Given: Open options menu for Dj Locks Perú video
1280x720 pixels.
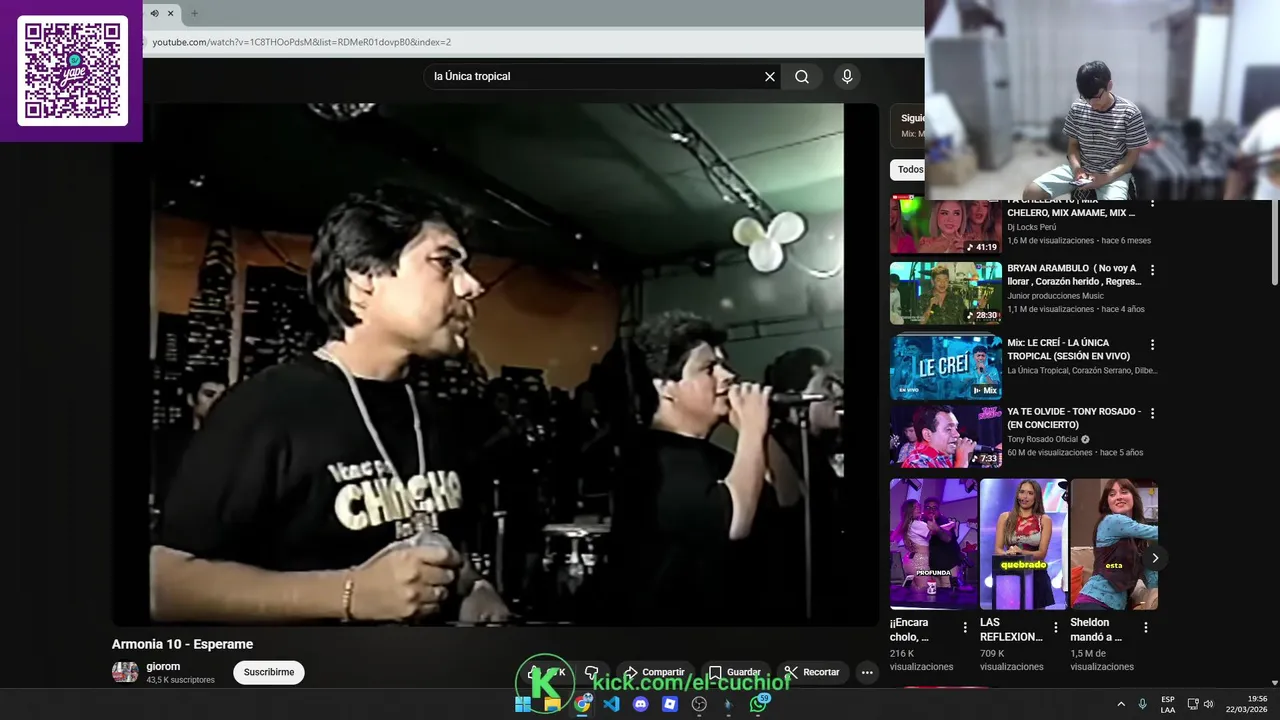Looking at the screenshot, I should click(1152, 203).
